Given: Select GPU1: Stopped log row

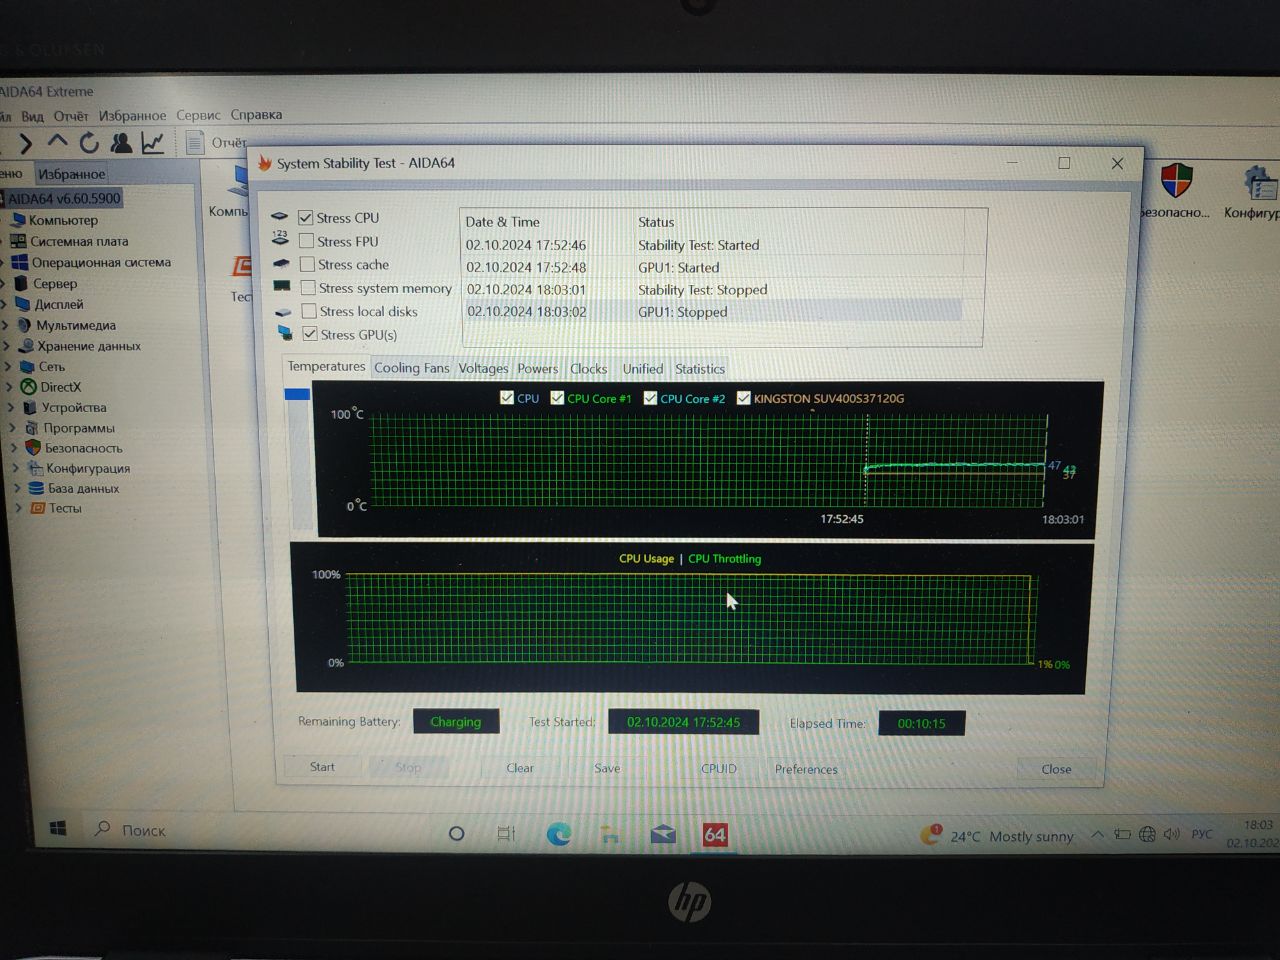Looking at the screenshot, I should coord(712,312).
